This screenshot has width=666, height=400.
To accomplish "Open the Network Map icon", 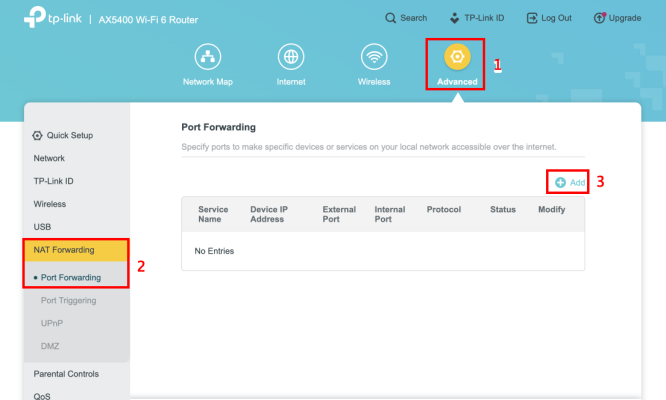I will click(x=208, y=56).
